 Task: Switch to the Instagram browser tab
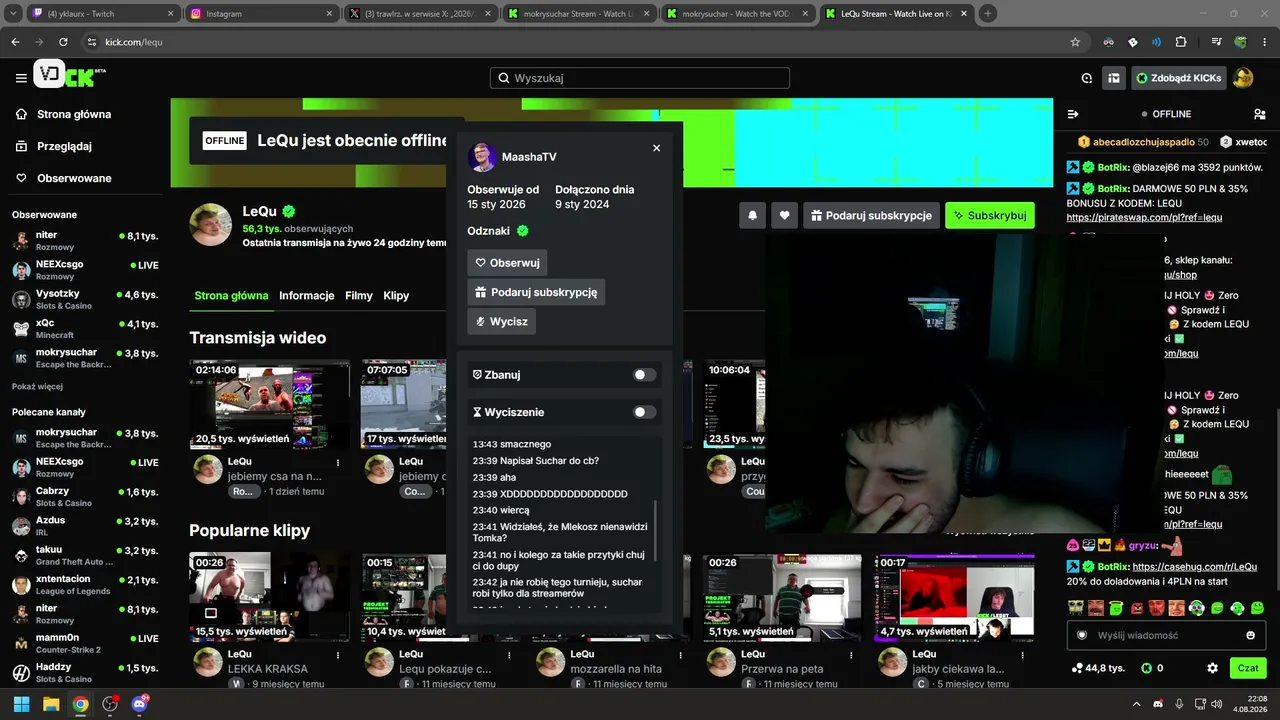pyautogui.click(x=261, y=14)
